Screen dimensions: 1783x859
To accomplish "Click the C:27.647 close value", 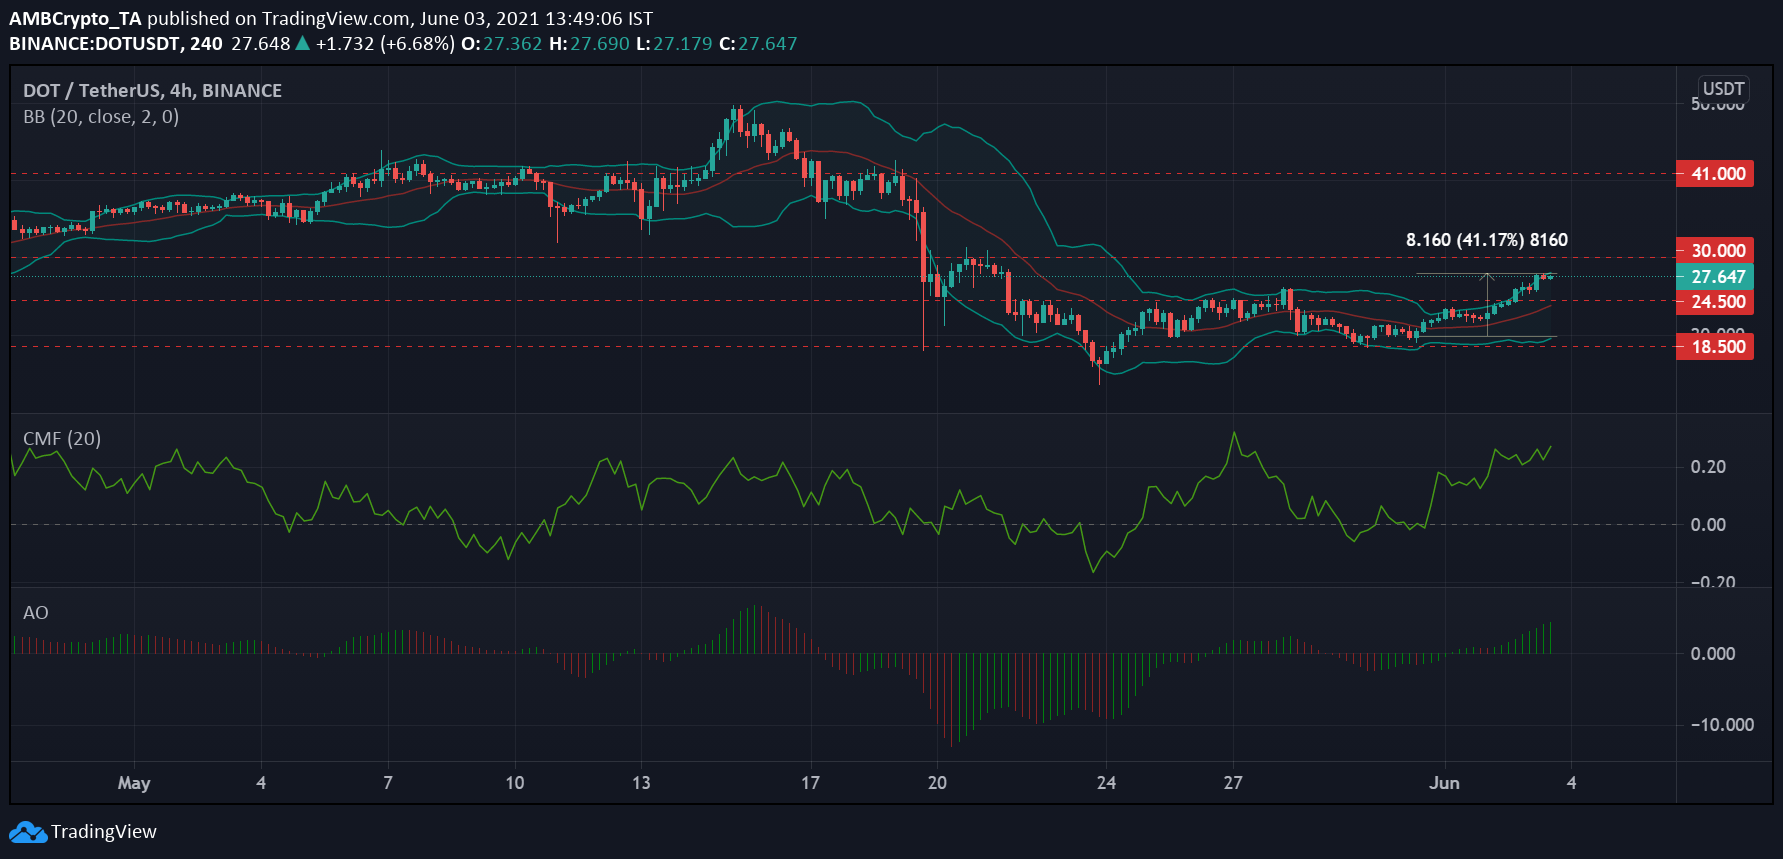I will click(758, 44).
